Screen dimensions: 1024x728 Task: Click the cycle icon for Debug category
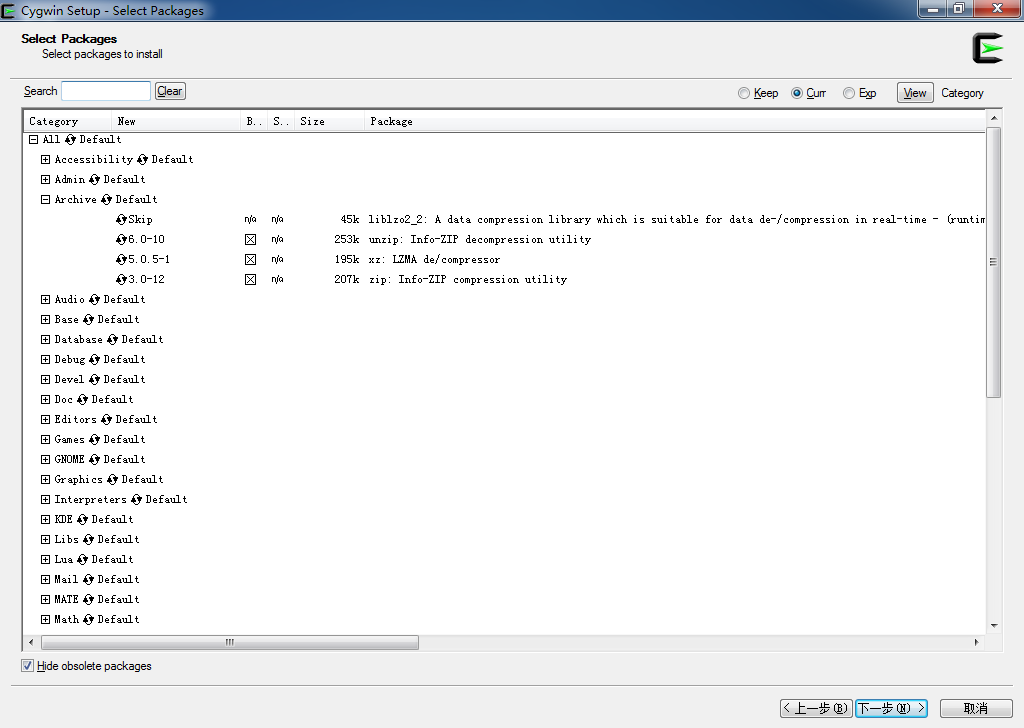click(94, 360)
